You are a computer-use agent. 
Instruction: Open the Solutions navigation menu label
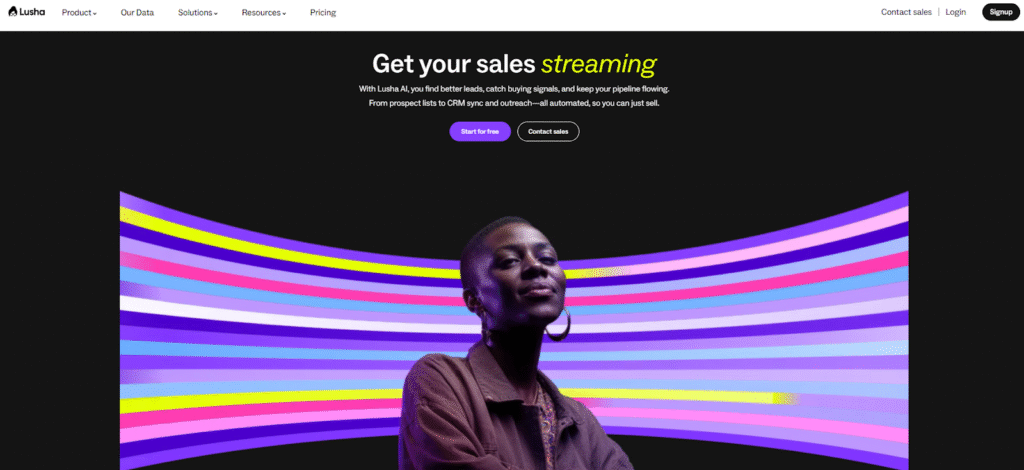(195, 12)
